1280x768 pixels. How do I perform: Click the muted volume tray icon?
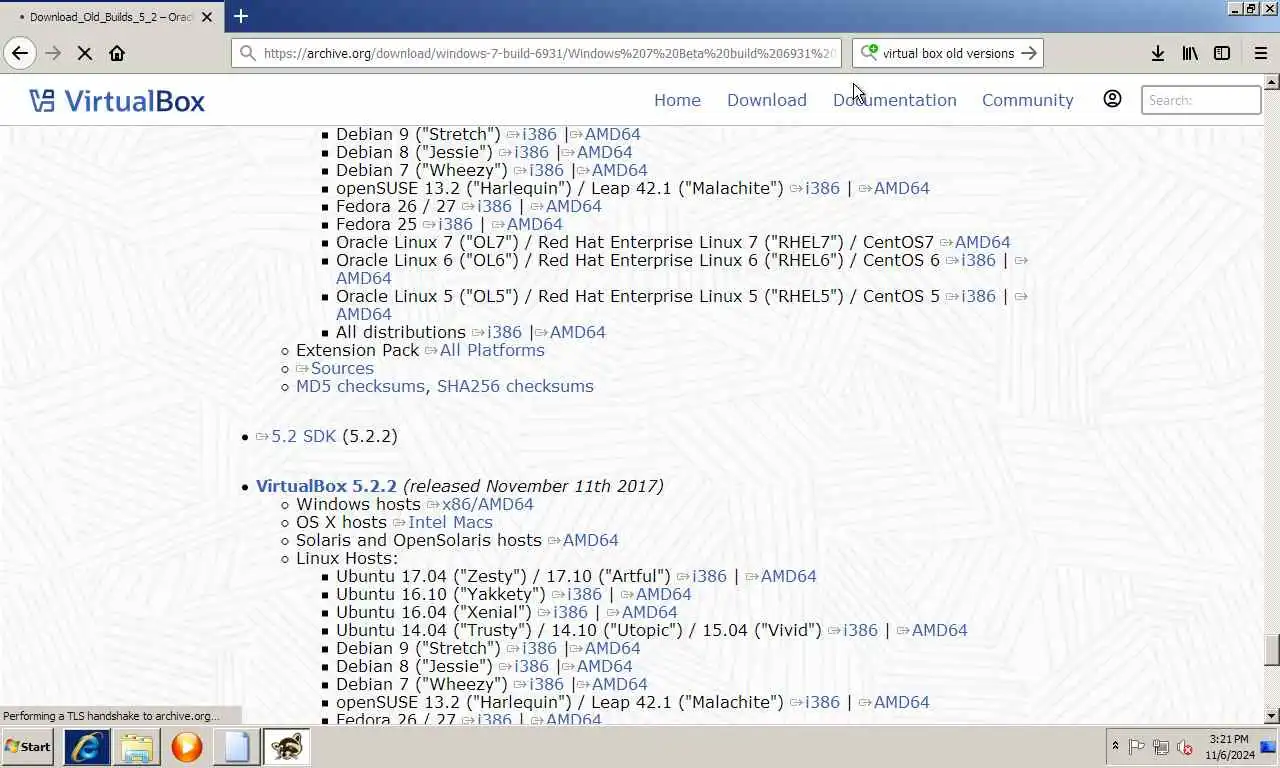click(1185, 747)
